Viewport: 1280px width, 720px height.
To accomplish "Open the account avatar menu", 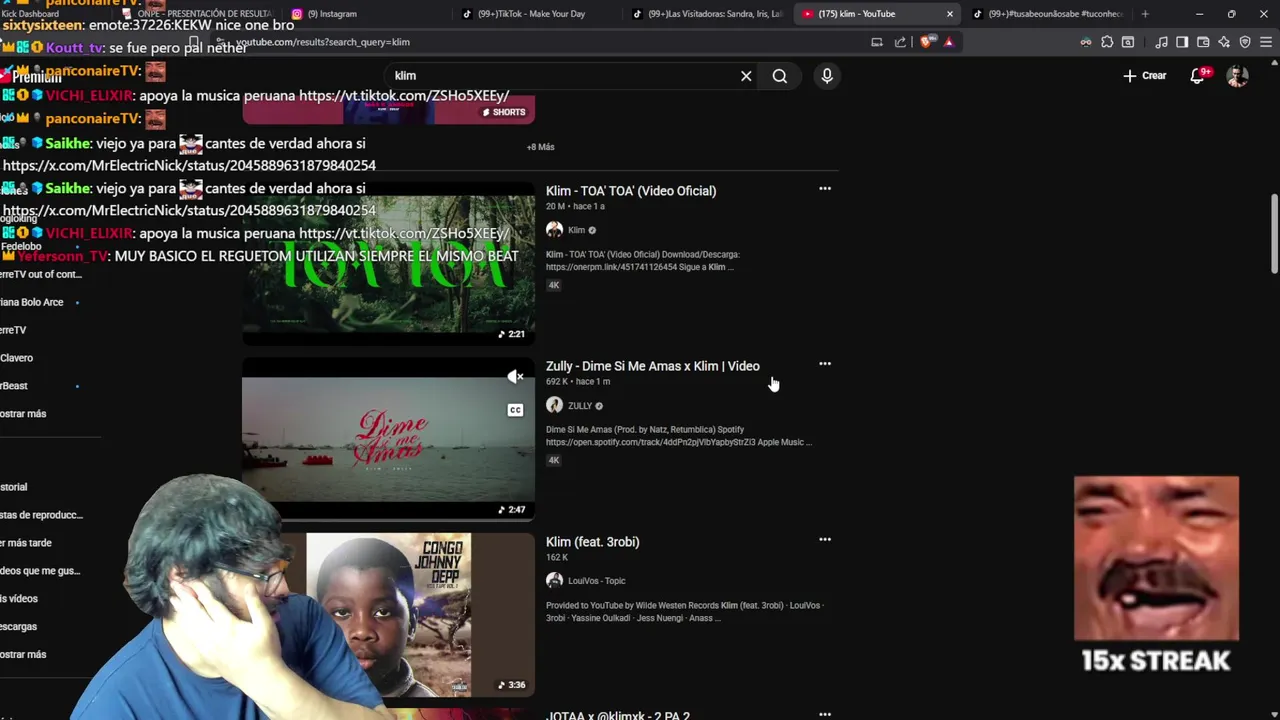I will pyautogui.click(x=1238, y=76).
